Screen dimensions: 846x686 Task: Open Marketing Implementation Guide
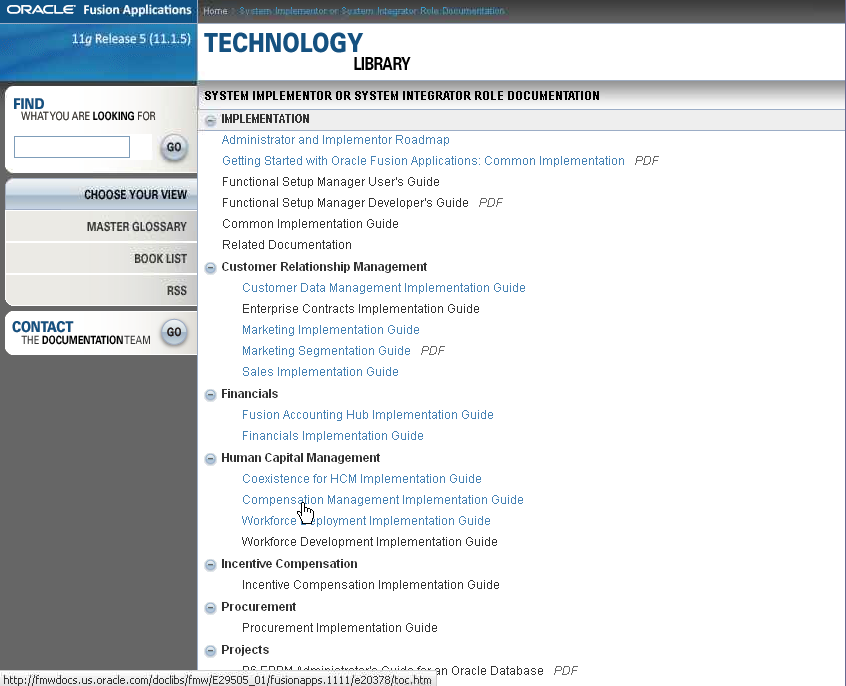point(331,330)
